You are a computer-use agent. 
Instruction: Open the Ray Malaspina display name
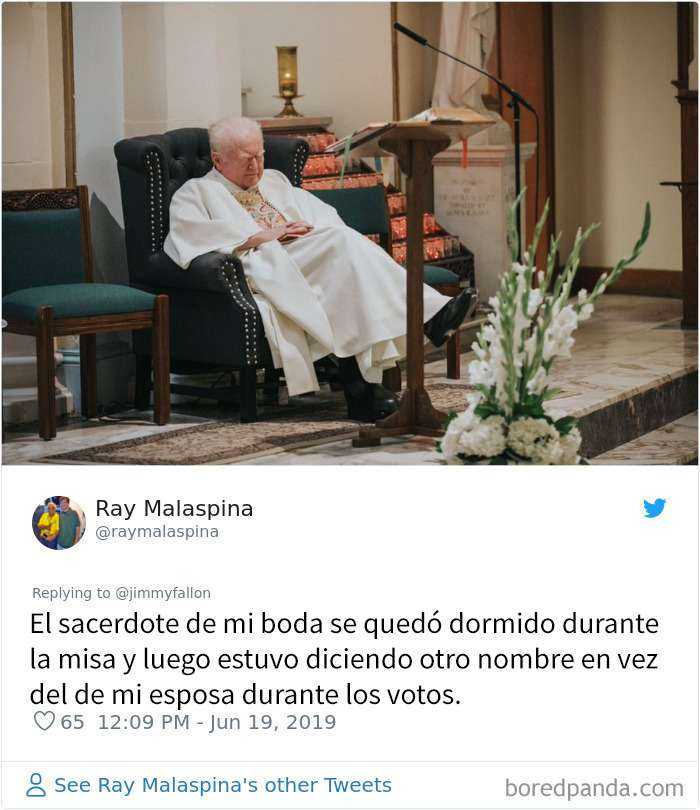coord(174,508)
